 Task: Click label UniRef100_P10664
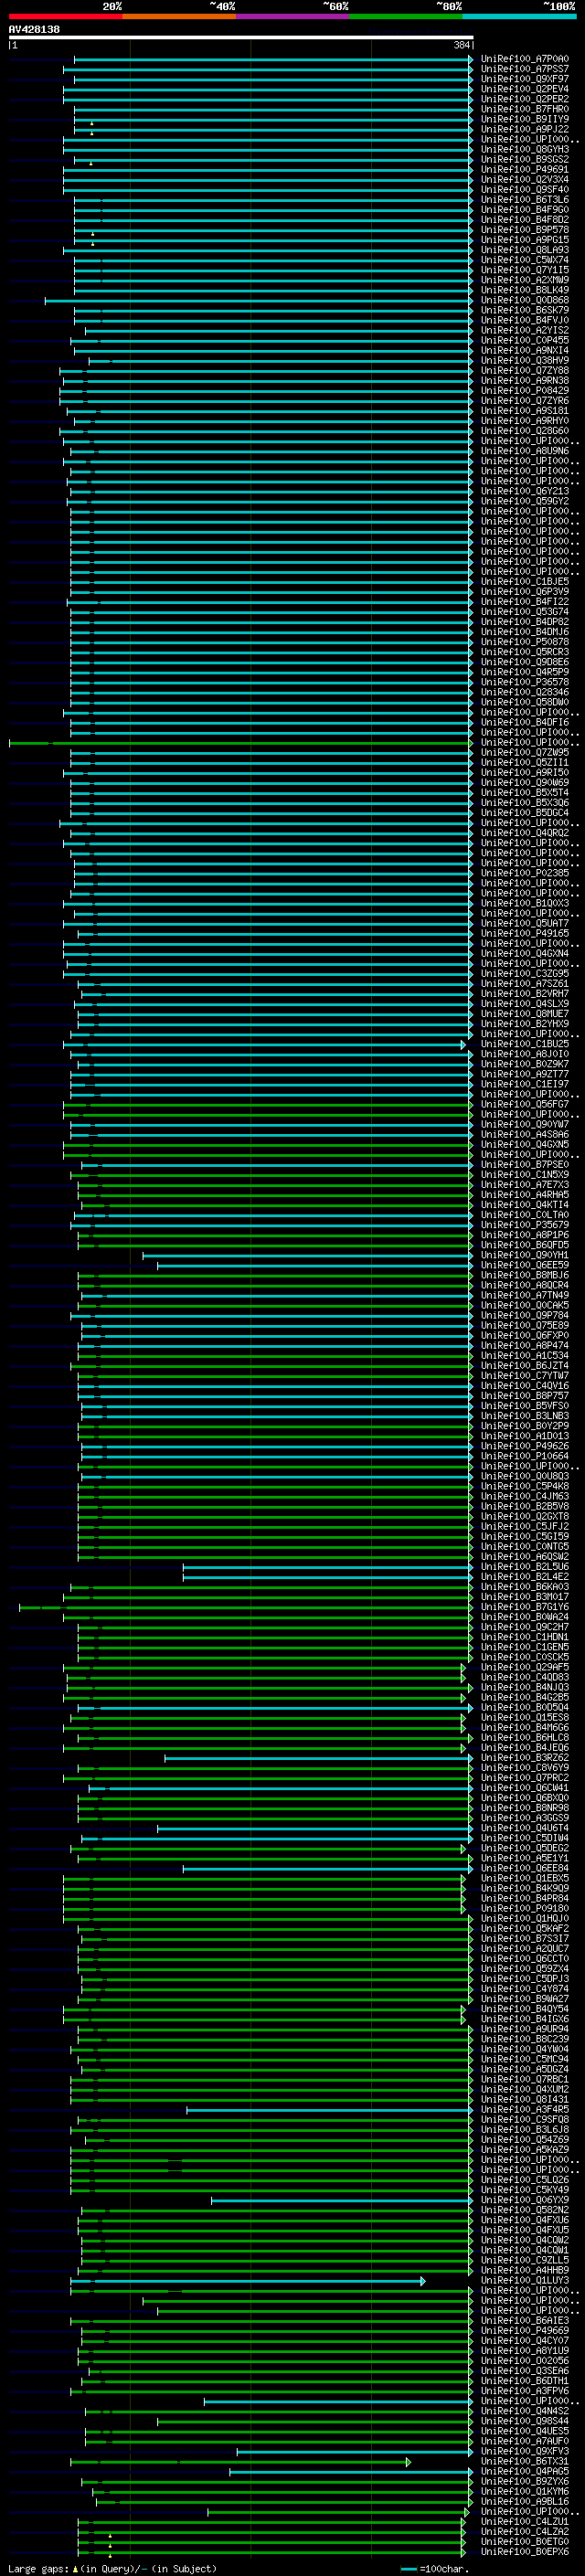pyautogui.click(x=524, y=1456)
